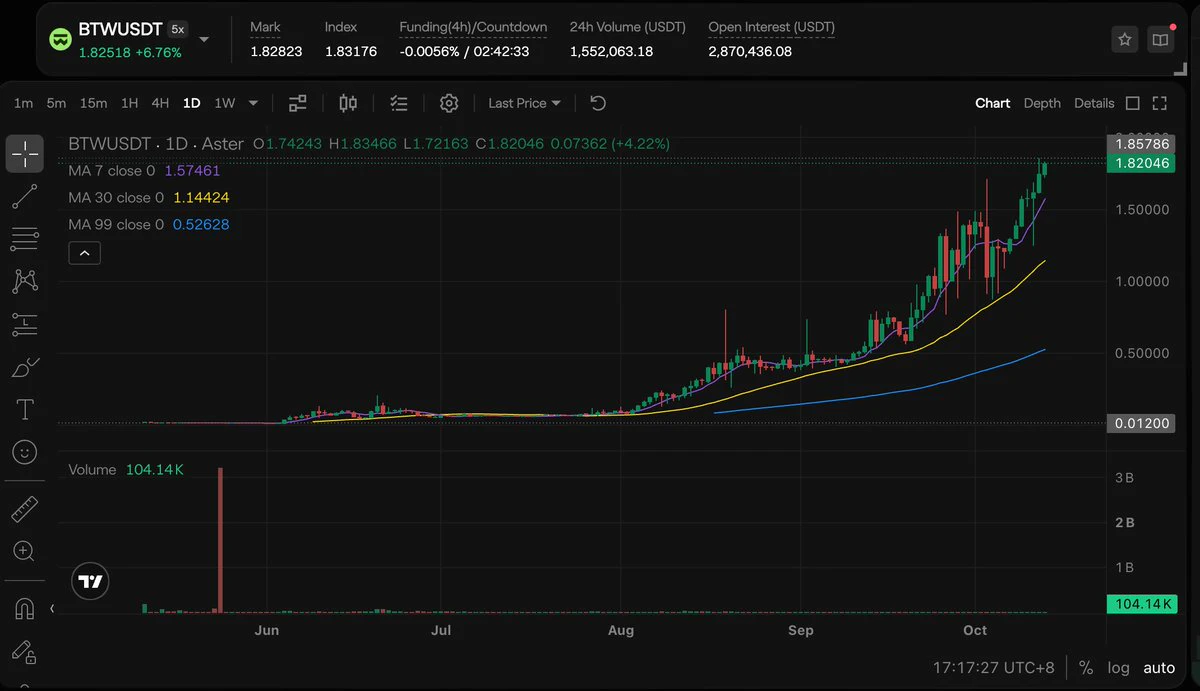This screenshot has width=1200, height=691.
Task: Select the trend line drawing tool
Action: click(x=25, y=197)
